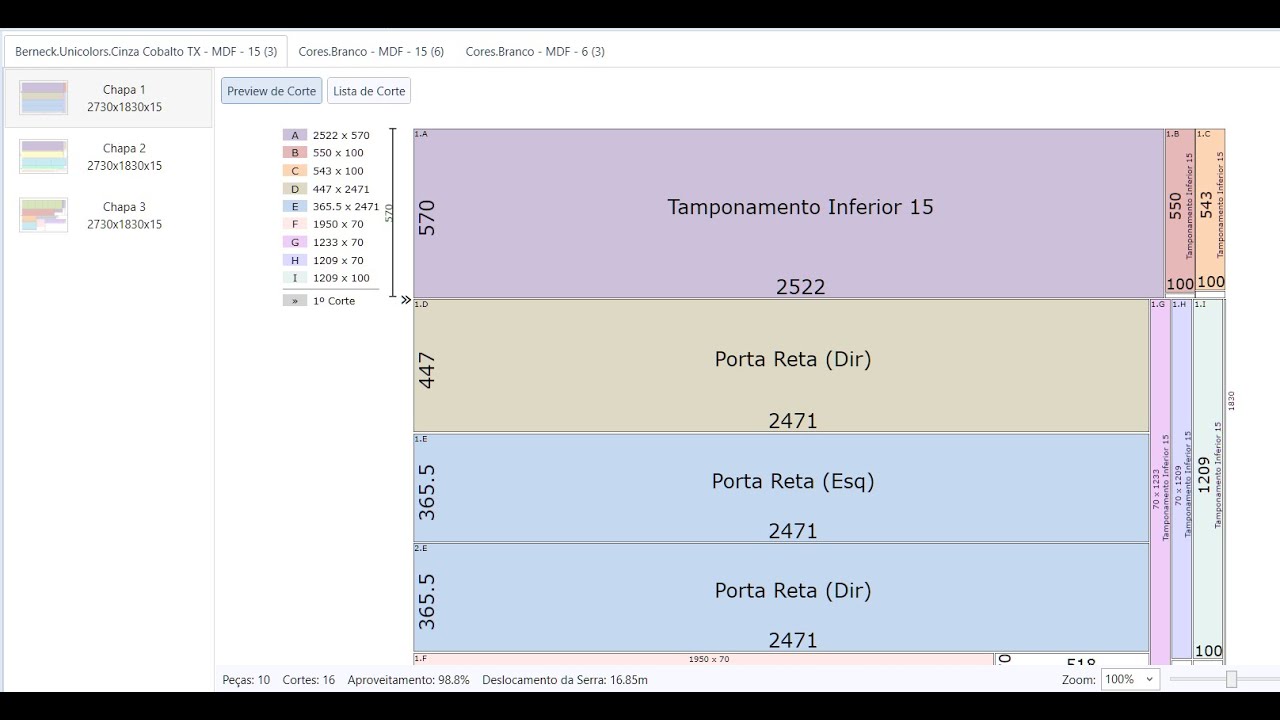Viewport: 1280px width, 720px height.
Task: Click the 2522 length label on piece 1.A
Action: 801,287
